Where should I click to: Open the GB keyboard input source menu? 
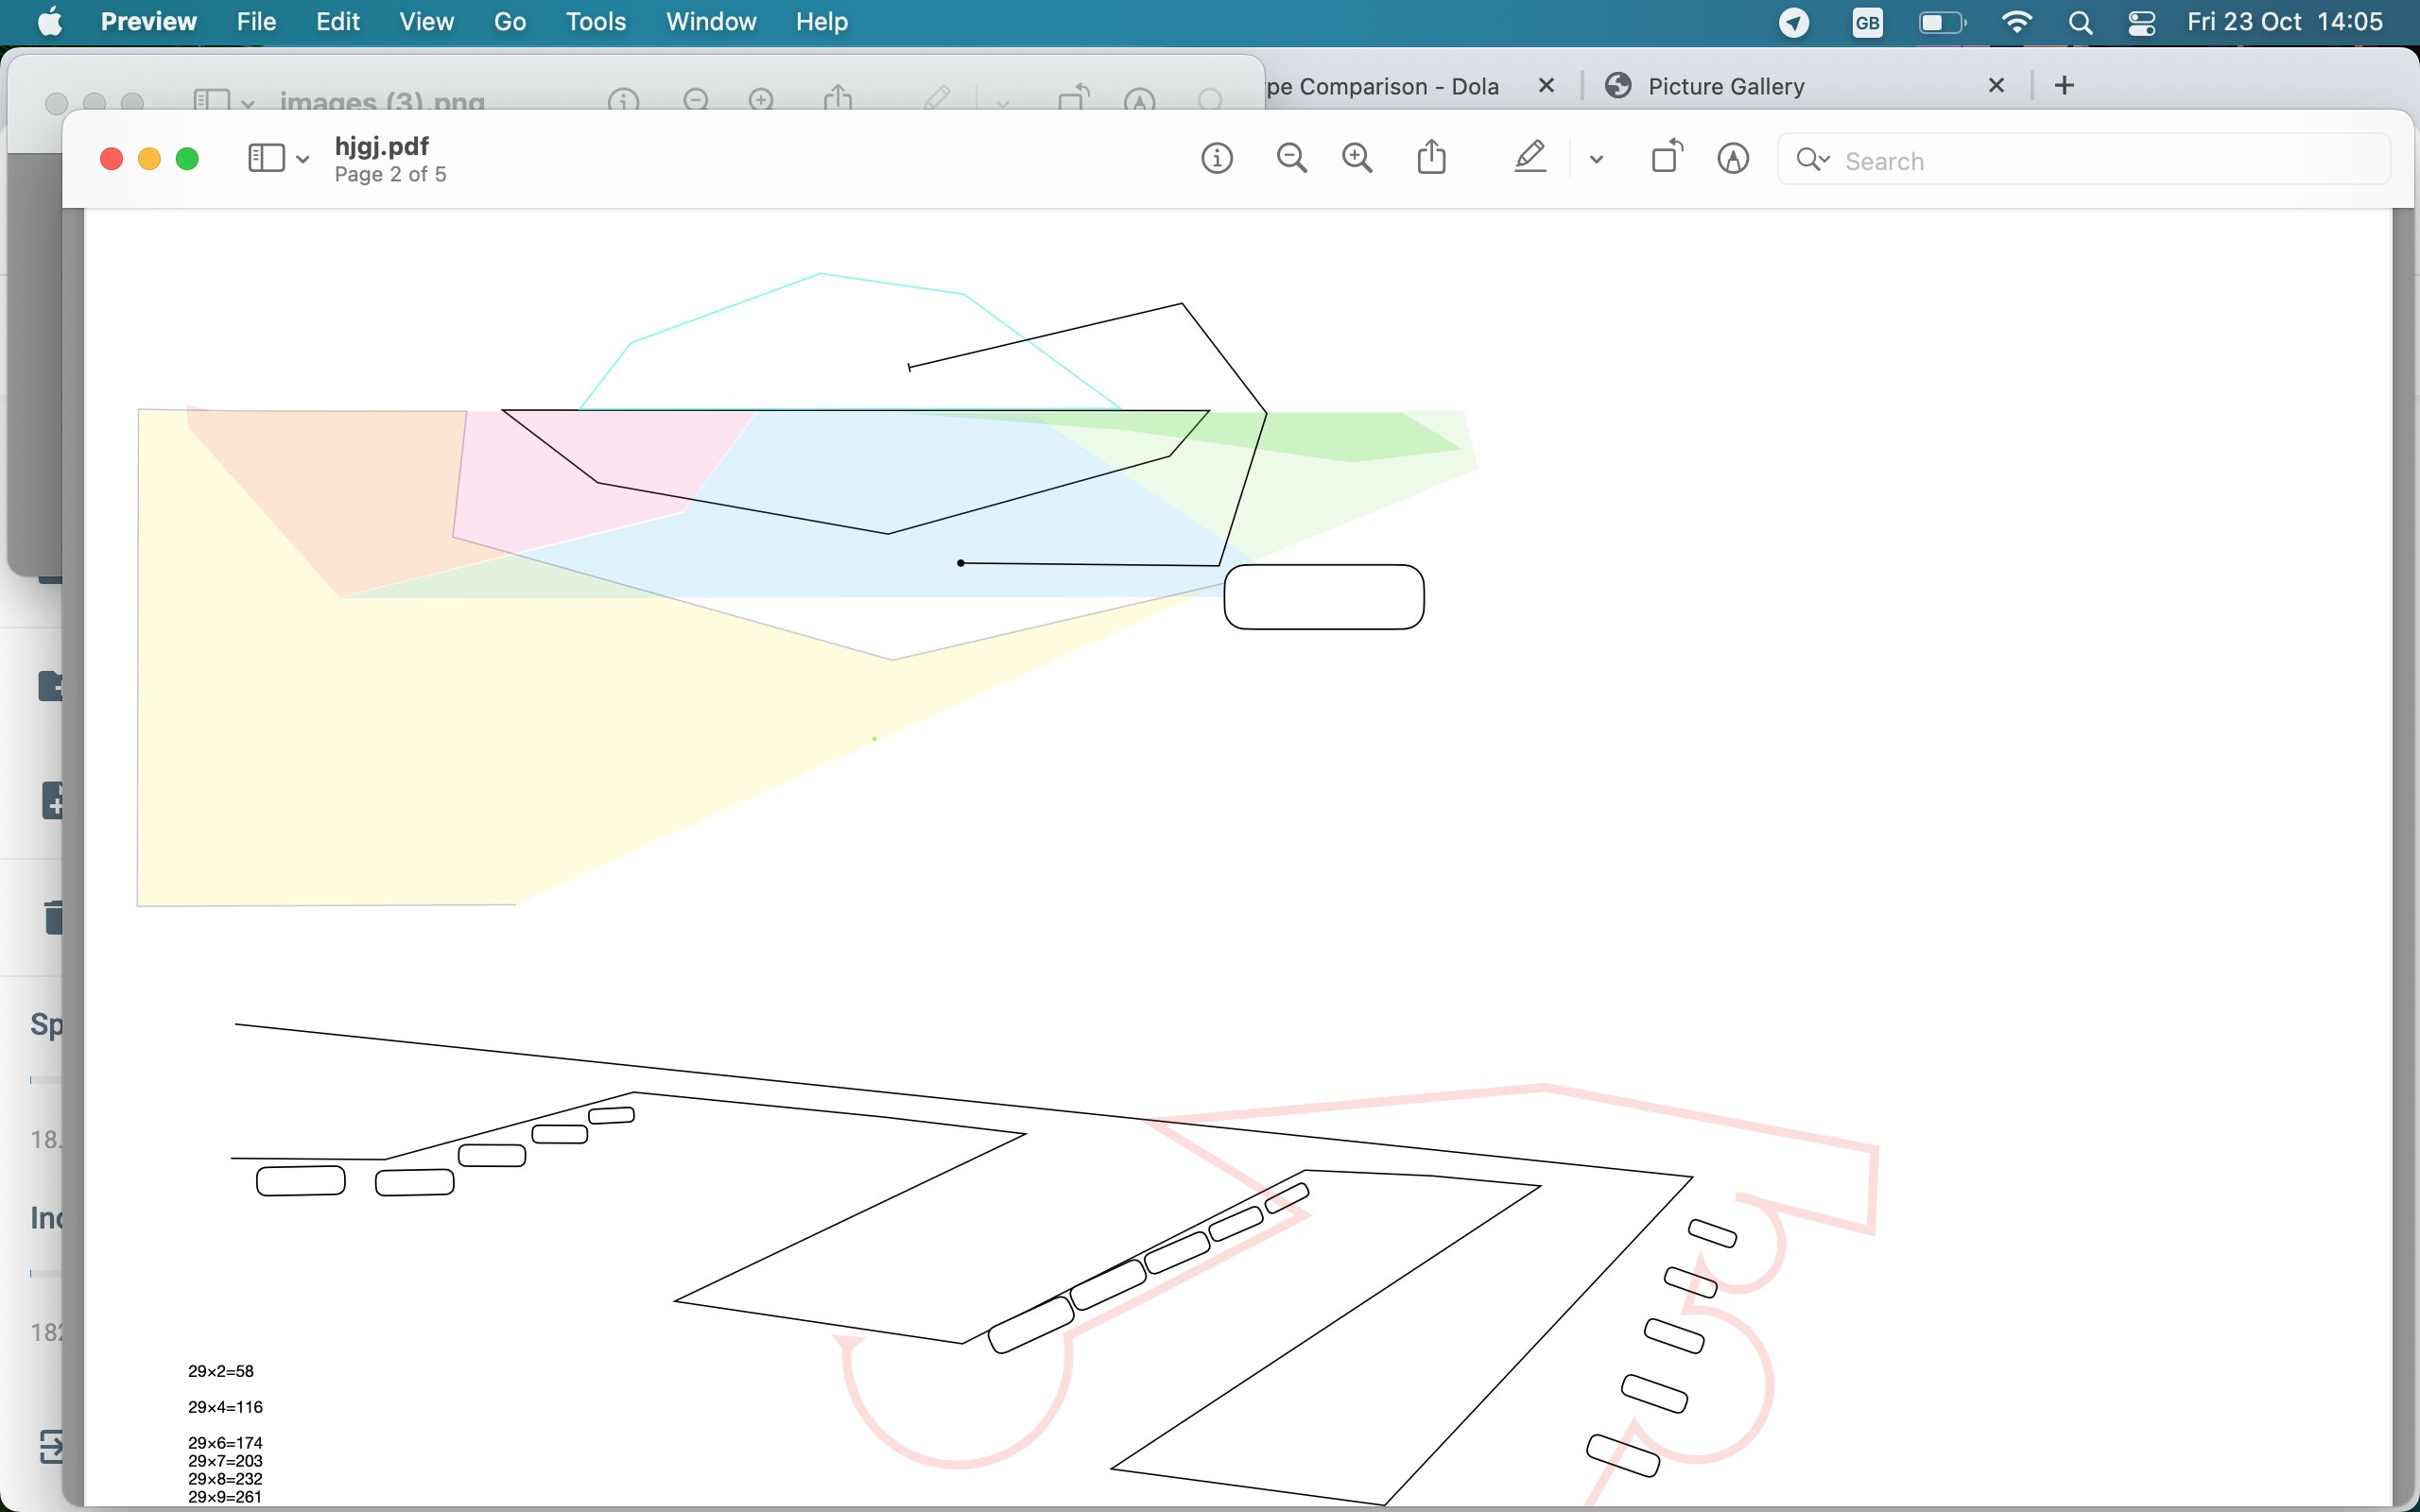click(x=1867, y=22)
